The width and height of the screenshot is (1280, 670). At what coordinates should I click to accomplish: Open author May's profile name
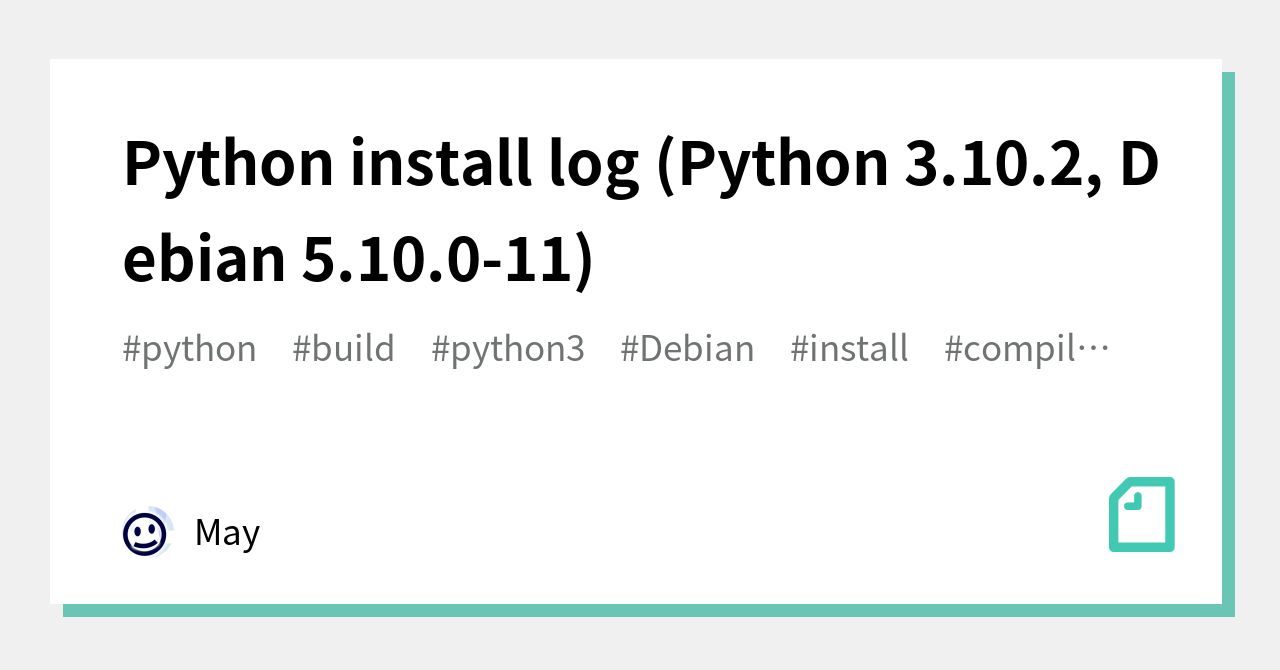click(227, 533)
